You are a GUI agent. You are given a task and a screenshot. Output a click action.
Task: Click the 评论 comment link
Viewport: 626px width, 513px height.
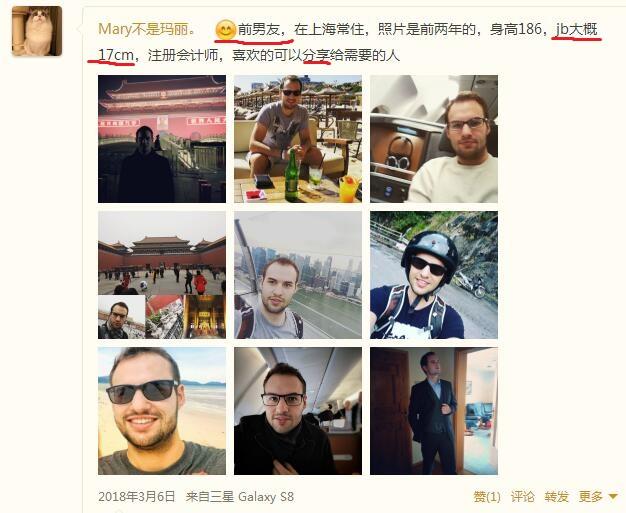522,497
